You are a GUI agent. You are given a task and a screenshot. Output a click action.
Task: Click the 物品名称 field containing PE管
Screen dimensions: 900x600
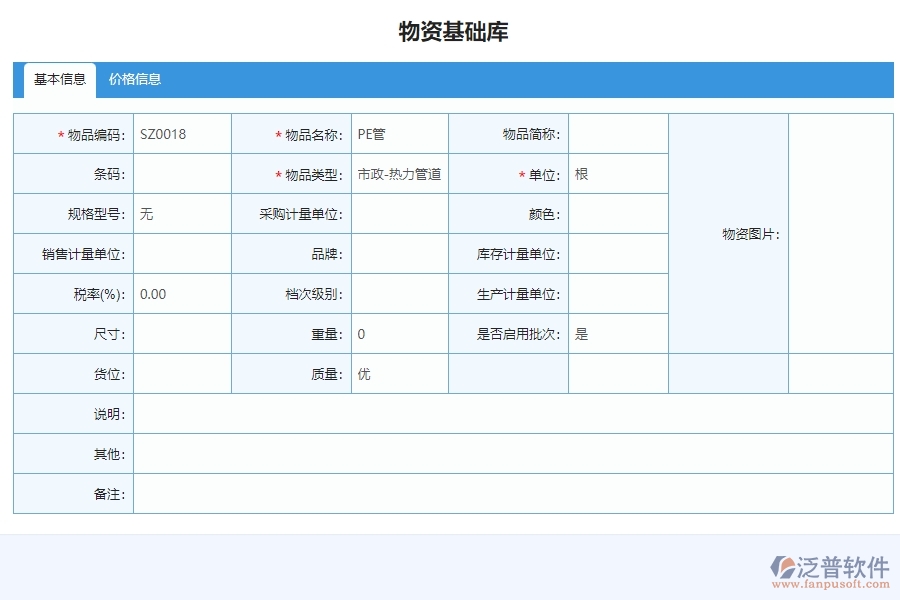click(x=398, y=133)
